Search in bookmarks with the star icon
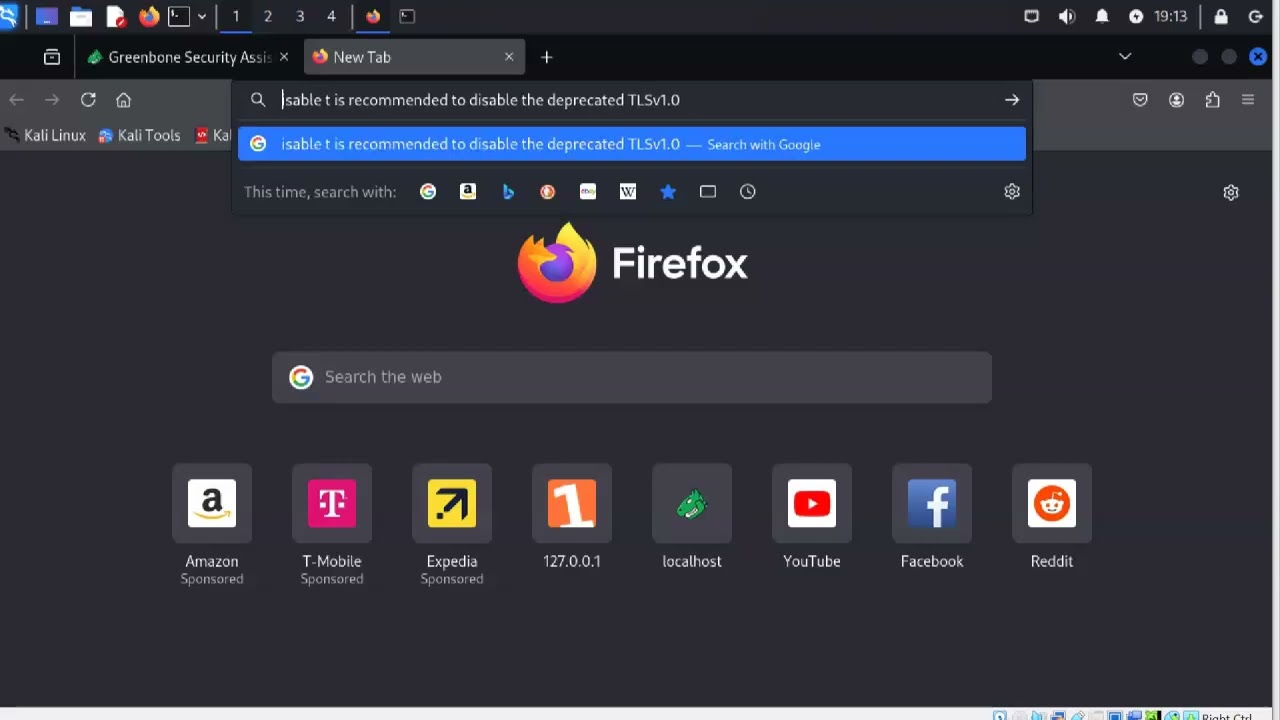The width and height of the screenshot is (1280, 720). [x=668, y=192]
